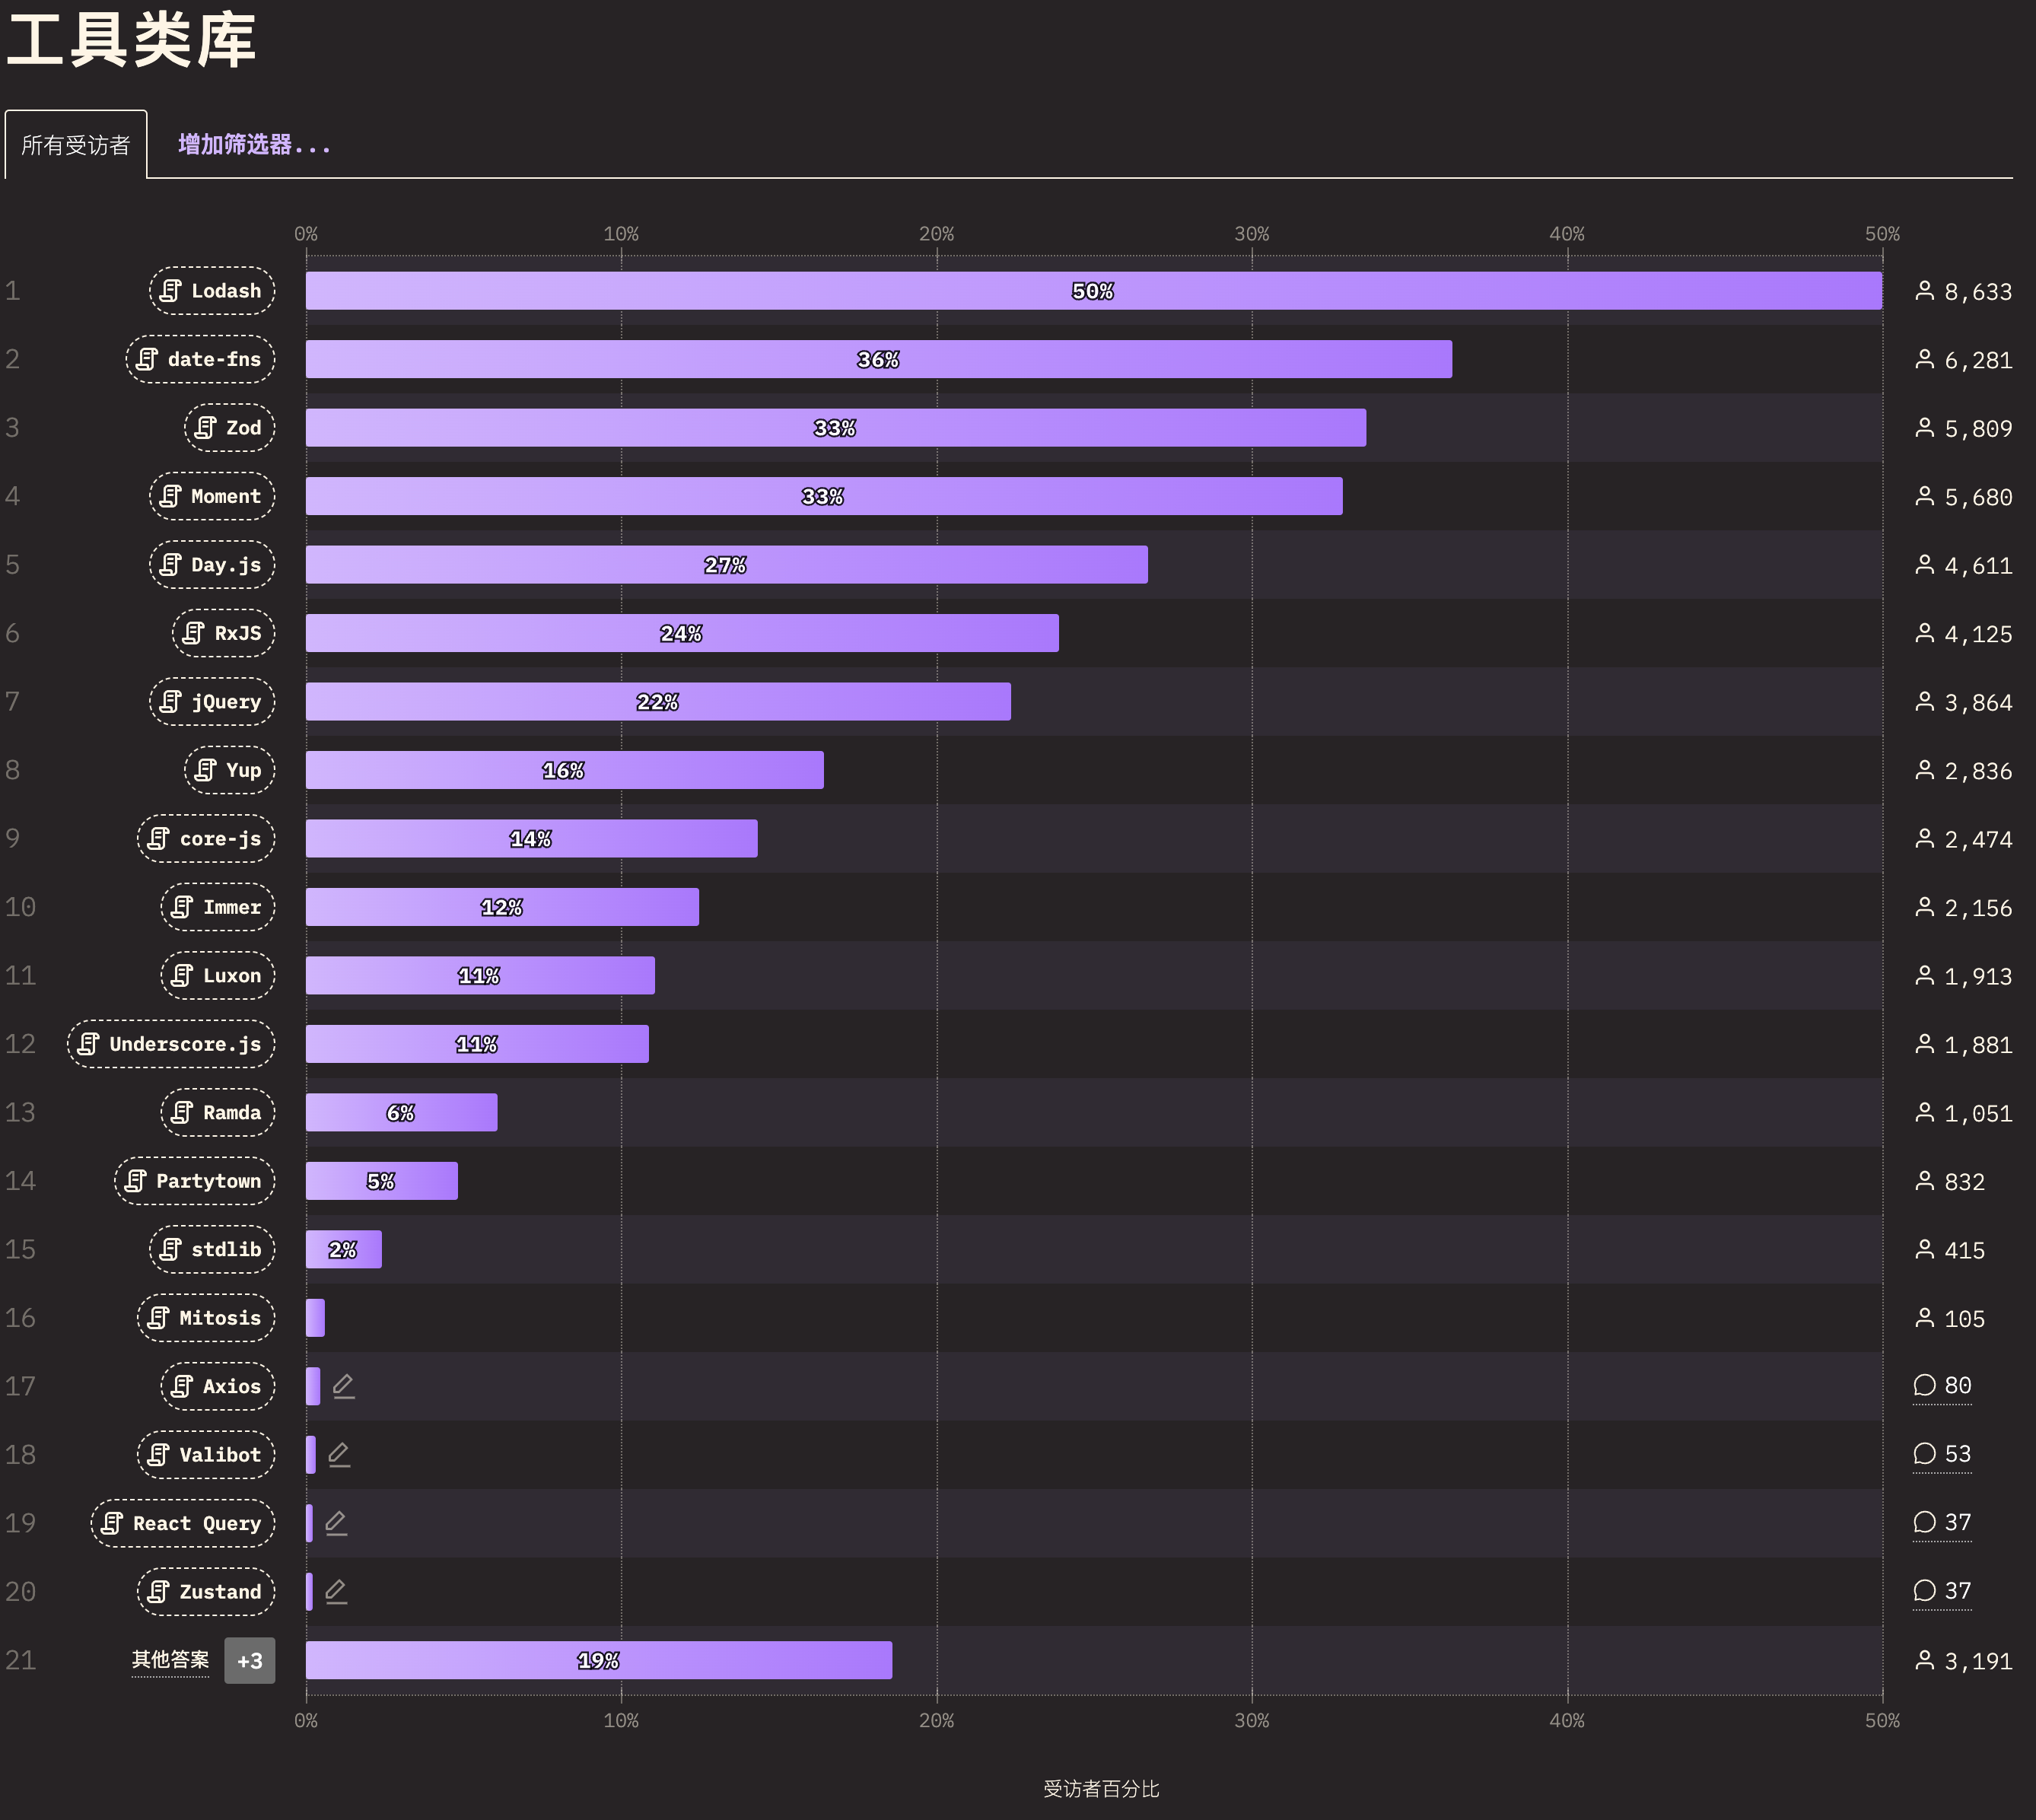Click the jQuery respondent count 3,864
Image resolution: width=2036 pixels, height=1820 pixels.
coord(1963,703)
